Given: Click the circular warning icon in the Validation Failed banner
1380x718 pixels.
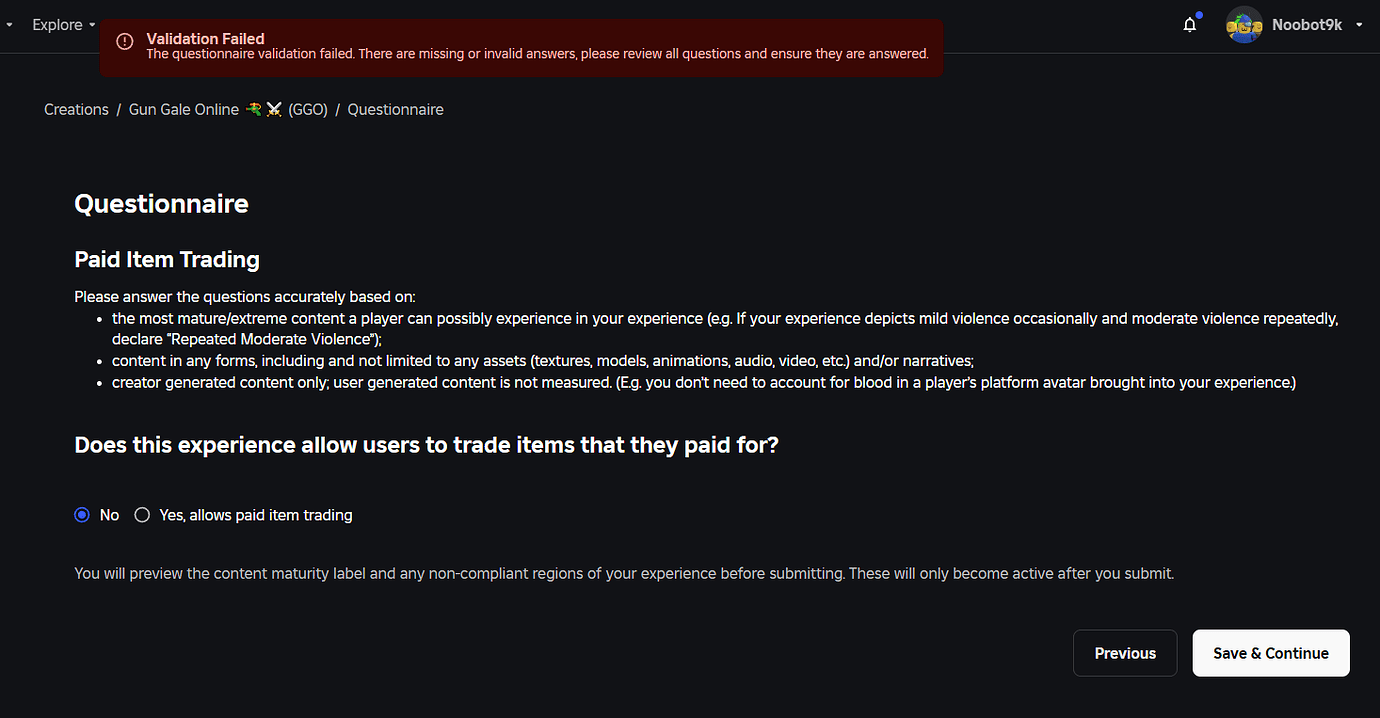Looking at the screenshot, I should coord(124,41).
